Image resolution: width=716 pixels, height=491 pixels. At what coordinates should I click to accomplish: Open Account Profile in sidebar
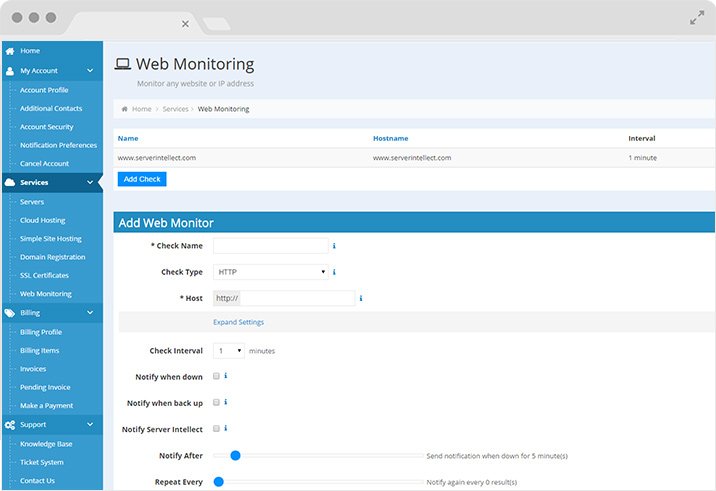(44, 90)
